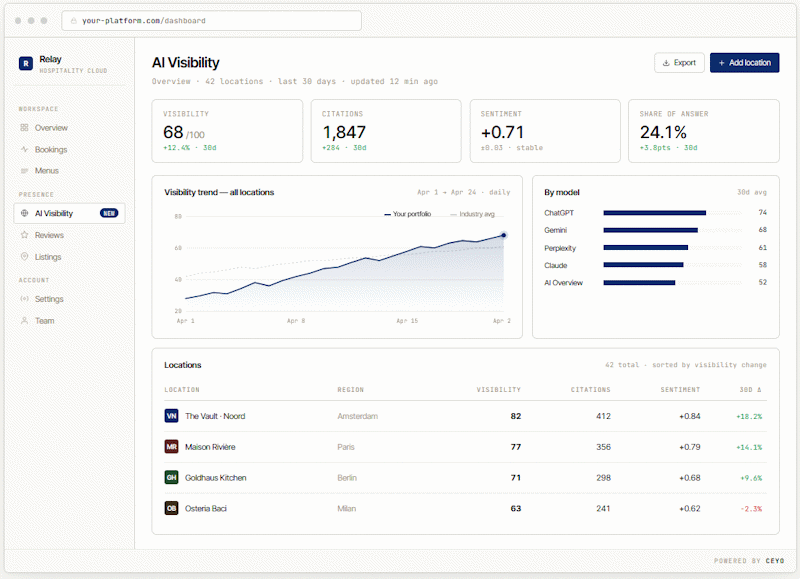Sort by the Location column header

[182, 390]
